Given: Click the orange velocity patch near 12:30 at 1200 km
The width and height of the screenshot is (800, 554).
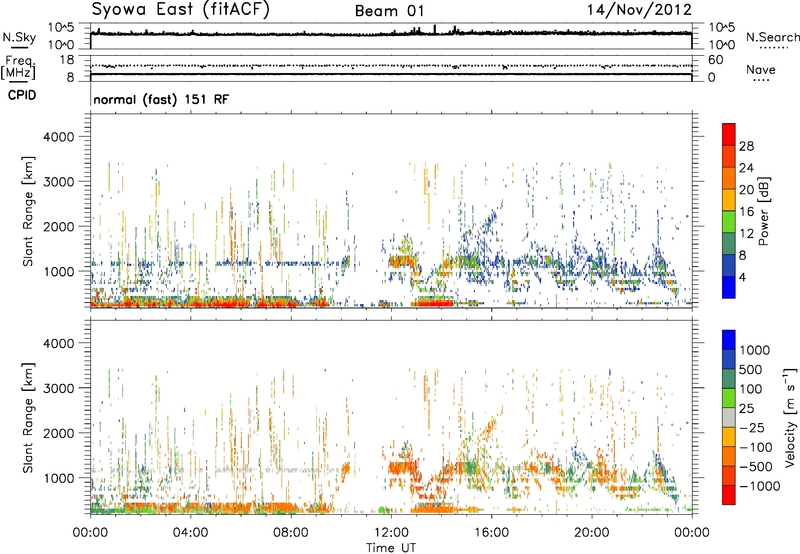Looking at the screenshot, I should click(x=401, y=469).
